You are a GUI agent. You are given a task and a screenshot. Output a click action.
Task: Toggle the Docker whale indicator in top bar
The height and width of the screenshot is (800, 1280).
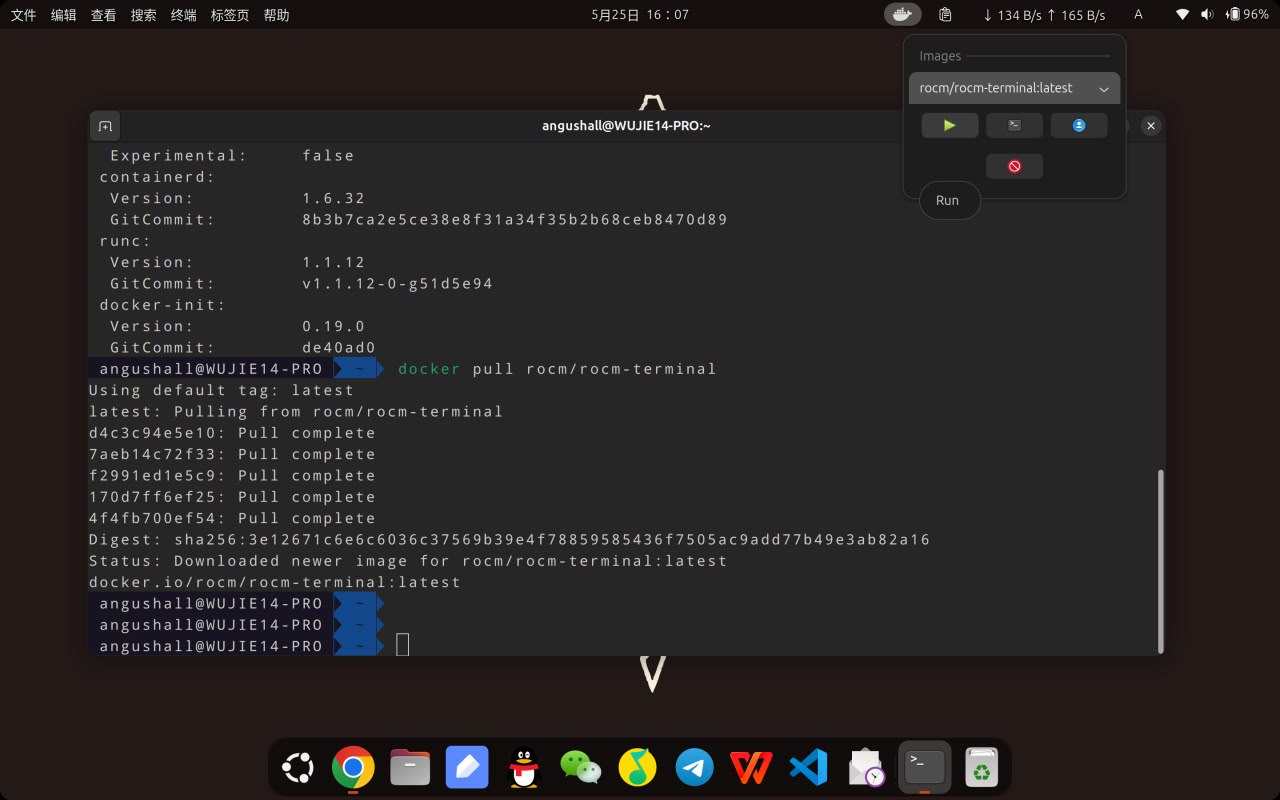[902, 14]
